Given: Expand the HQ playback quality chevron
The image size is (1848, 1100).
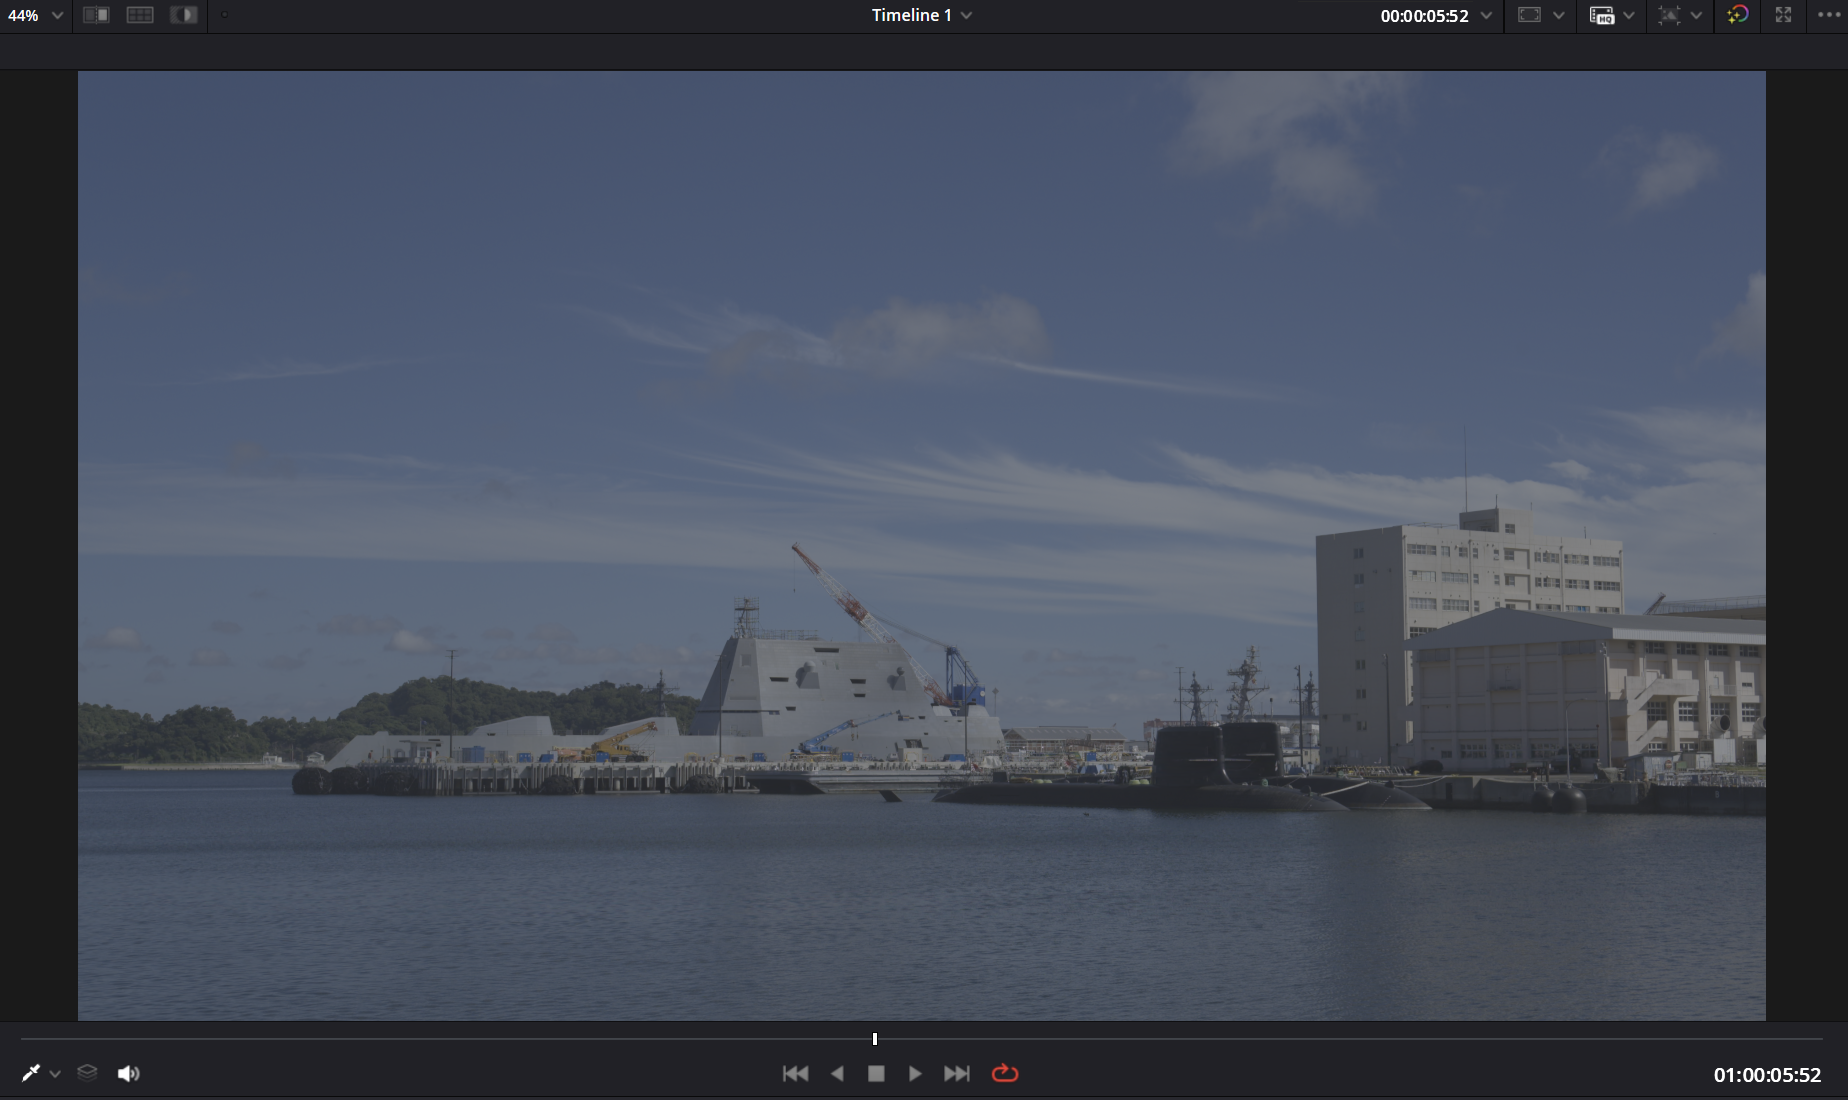Looking at the screenshot, I should click(x=1629, y=15).
